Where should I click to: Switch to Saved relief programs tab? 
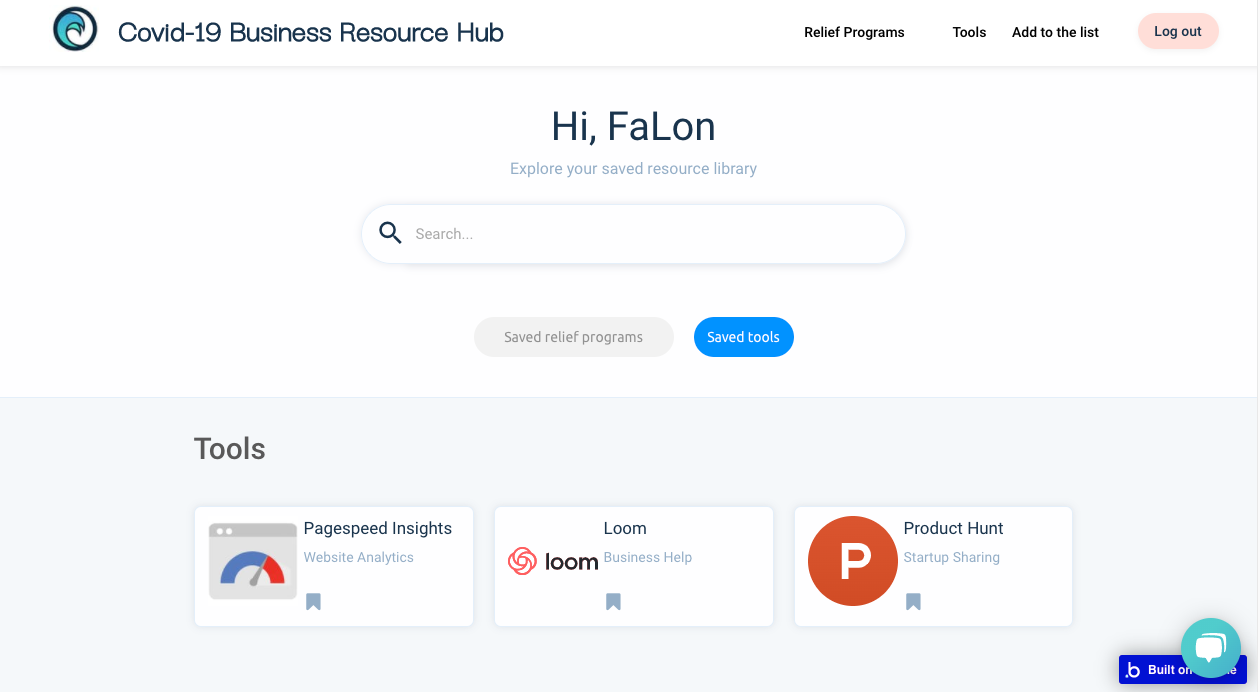[573, 337]
